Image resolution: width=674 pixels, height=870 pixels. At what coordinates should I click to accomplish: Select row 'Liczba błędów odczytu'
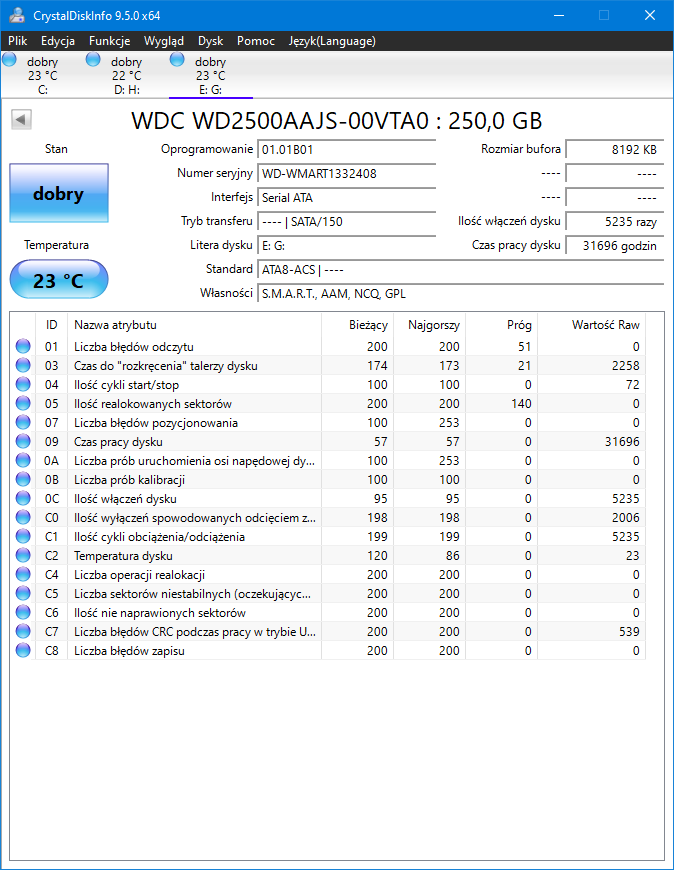tap(327, 346)
